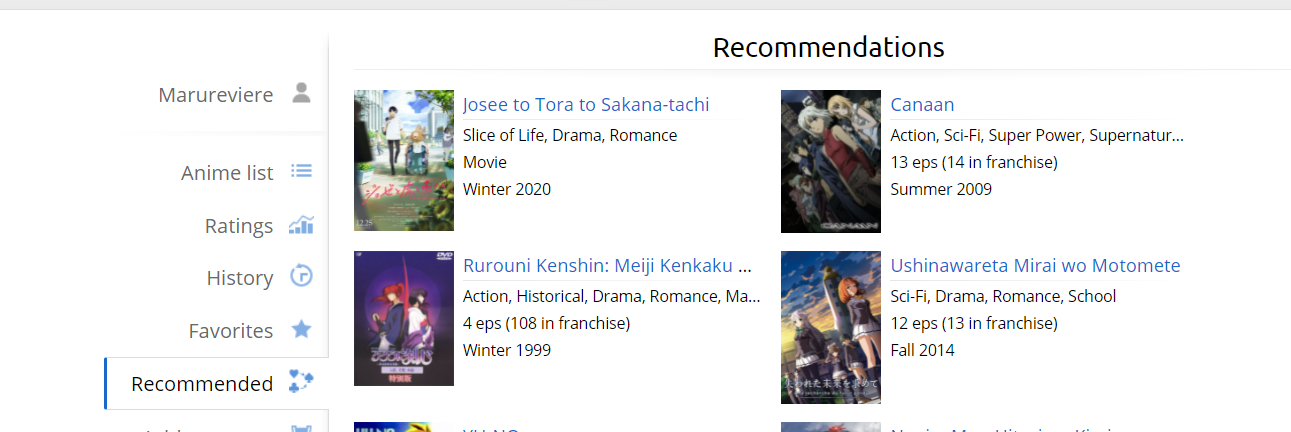Select the Recommended sidebar tab
Viewport: 1291px width, 432px height.
[x=202, y=384]
